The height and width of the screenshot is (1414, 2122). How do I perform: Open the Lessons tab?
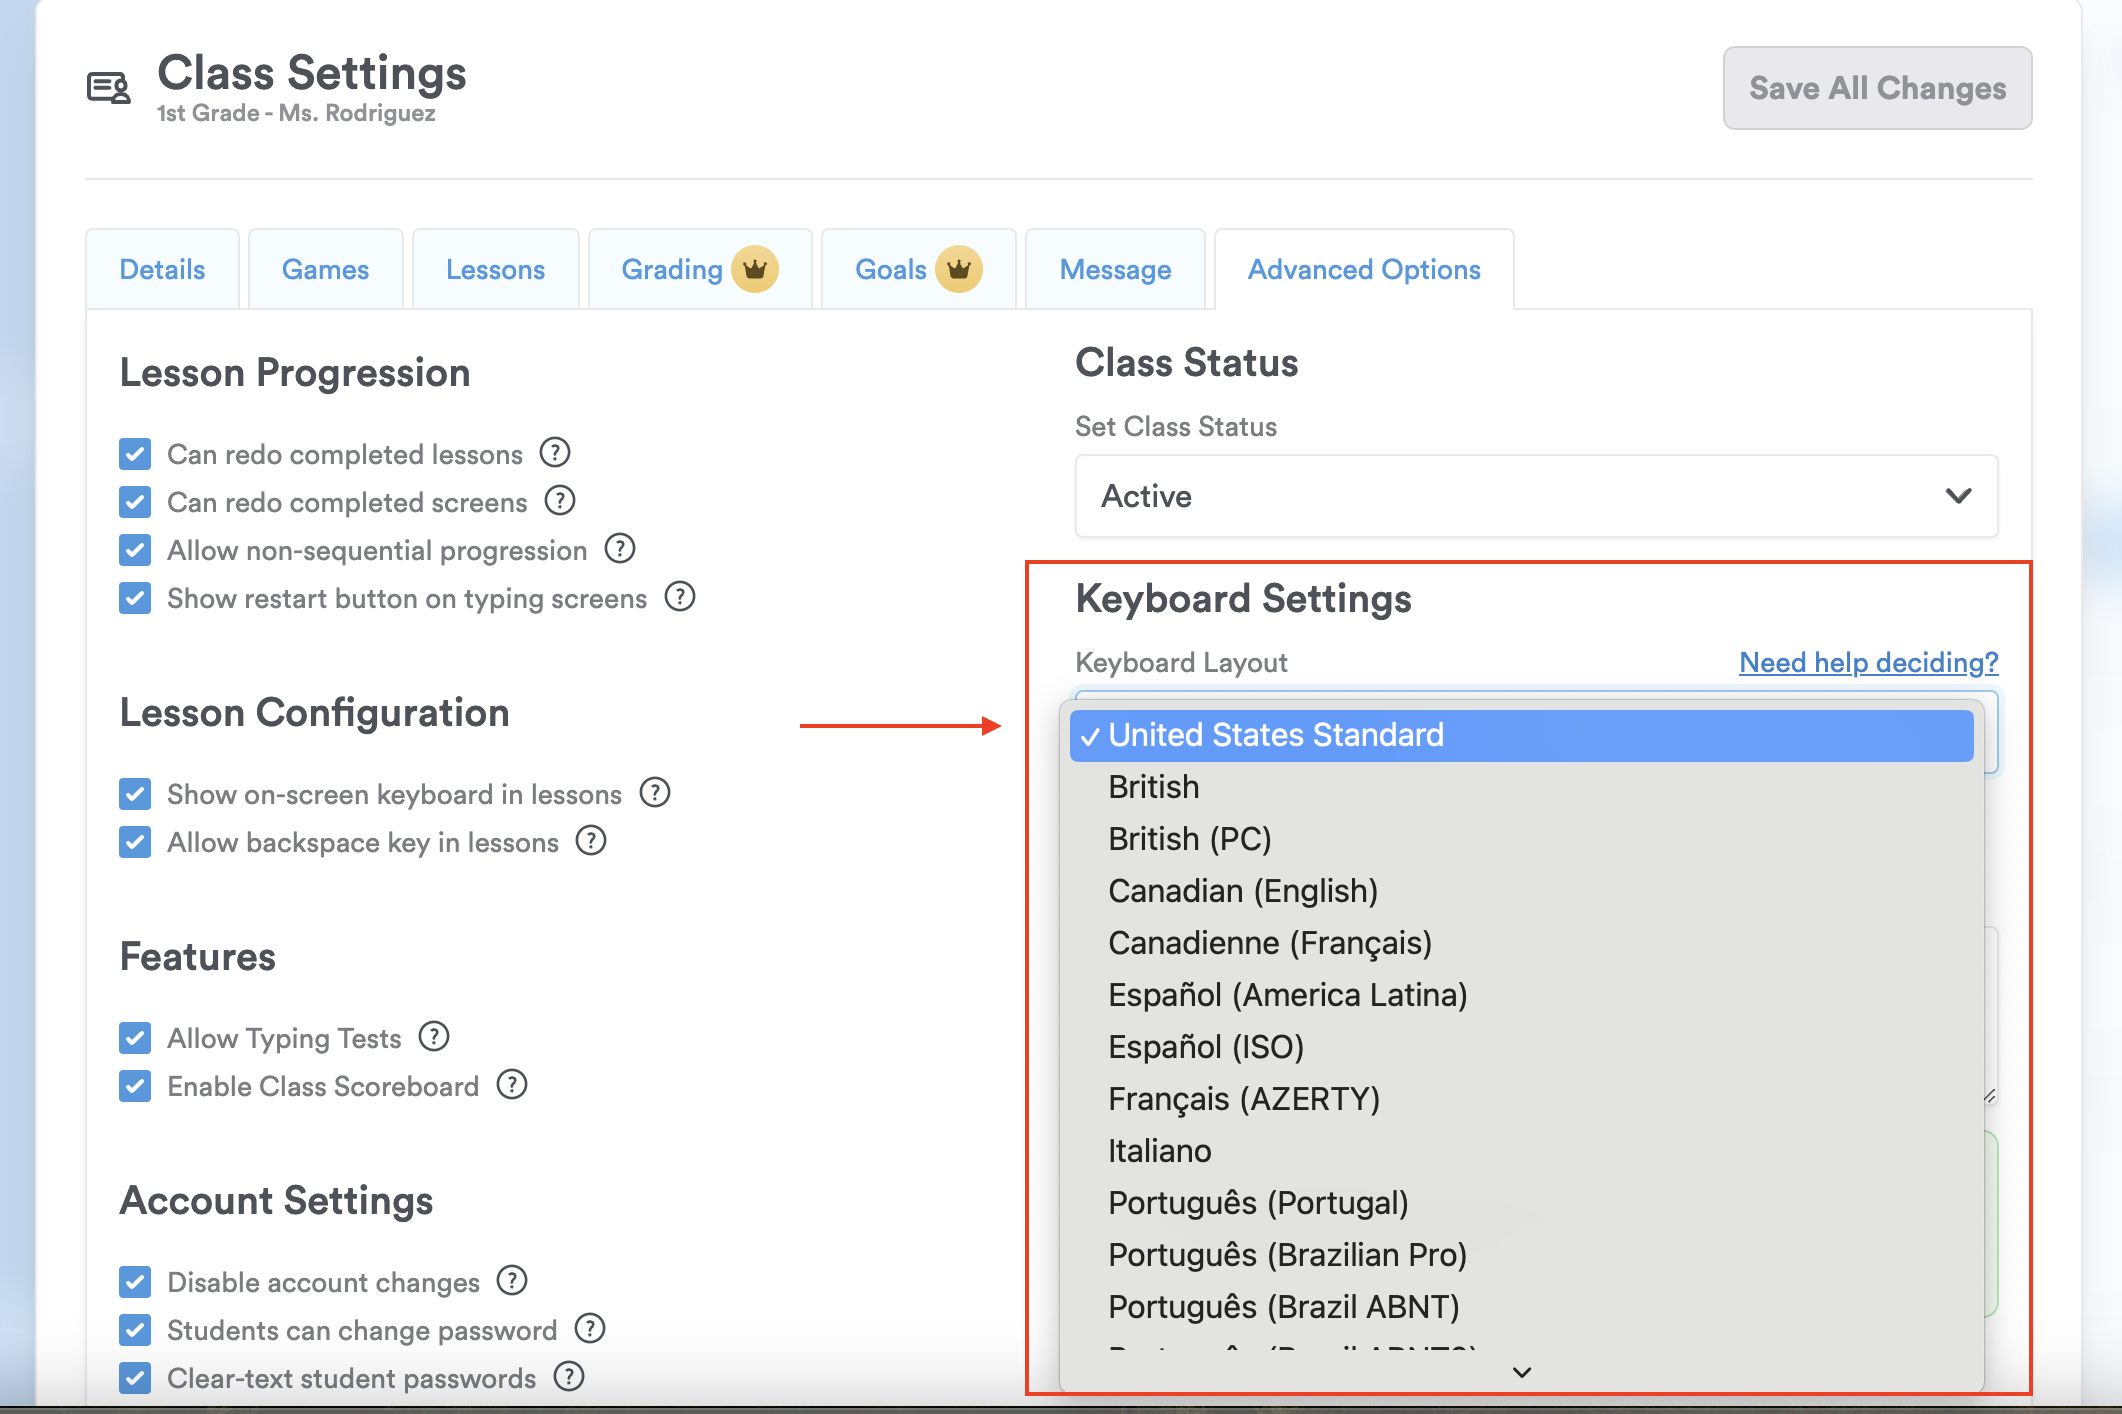point(495,270)
